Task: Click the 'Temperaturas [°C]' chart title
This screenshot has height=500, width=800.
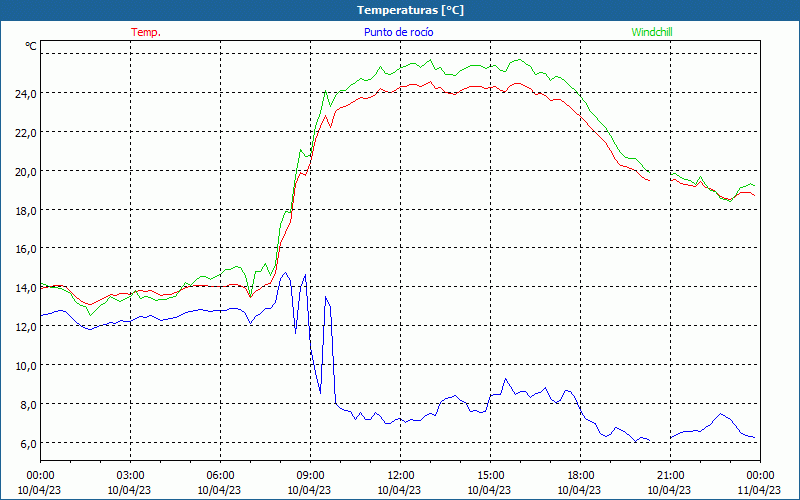Action: [x=410, y=10]
